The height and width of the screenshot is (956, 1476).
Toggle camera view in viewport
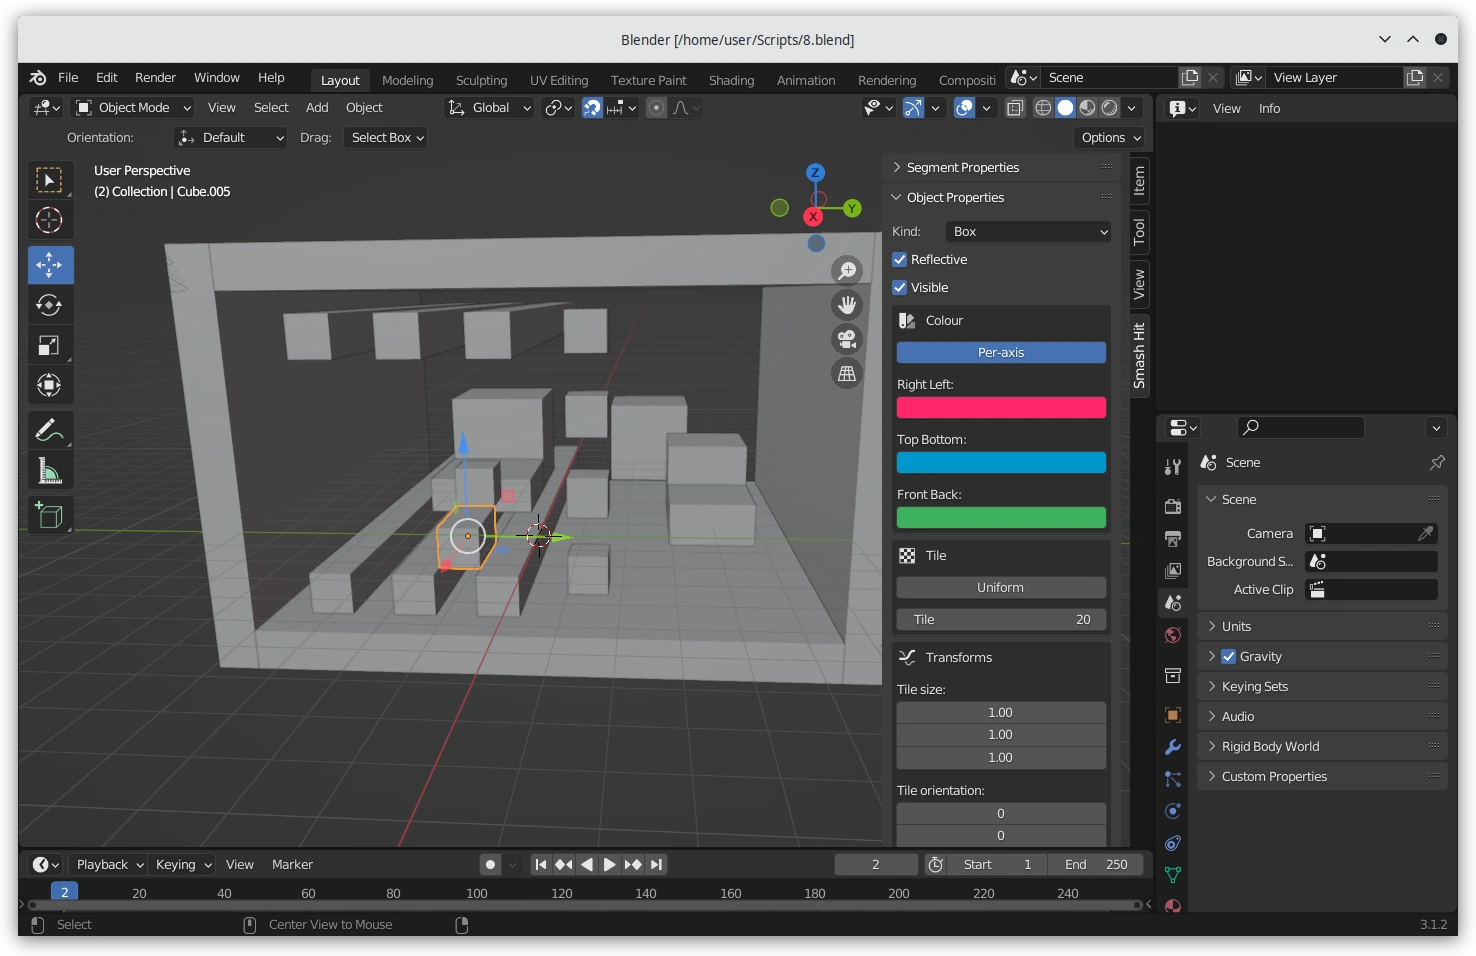click(x=847, y=339)
